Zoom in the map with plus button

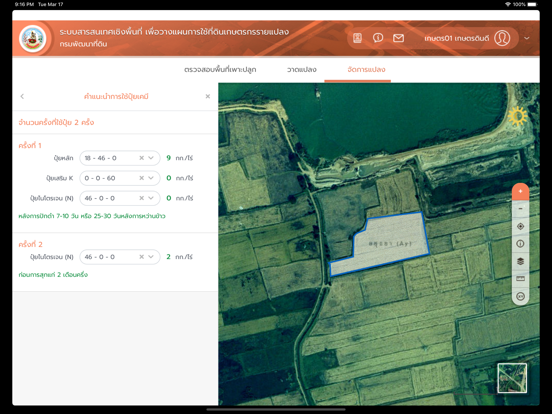click(520, 192)
